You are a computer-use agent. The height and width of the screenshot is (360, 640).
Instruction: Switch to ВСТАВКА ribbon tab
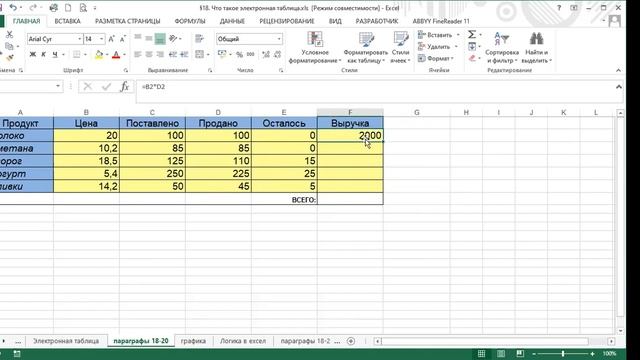[67, 21]
